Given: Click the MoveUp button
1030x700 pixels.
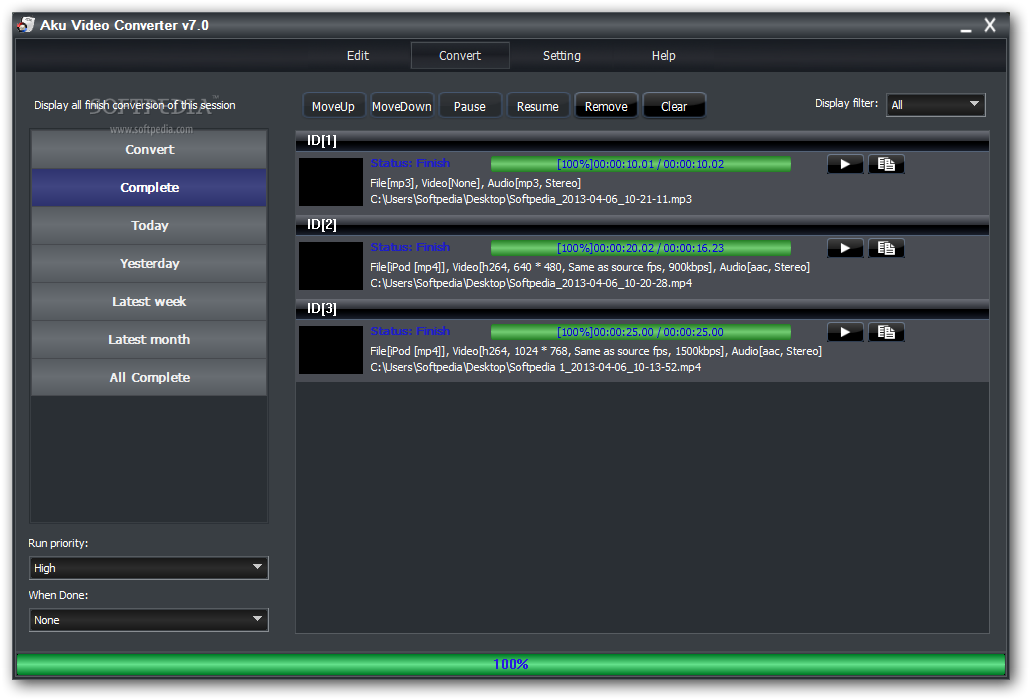Looking at the screenshot, I should click(x=333, y=106).
